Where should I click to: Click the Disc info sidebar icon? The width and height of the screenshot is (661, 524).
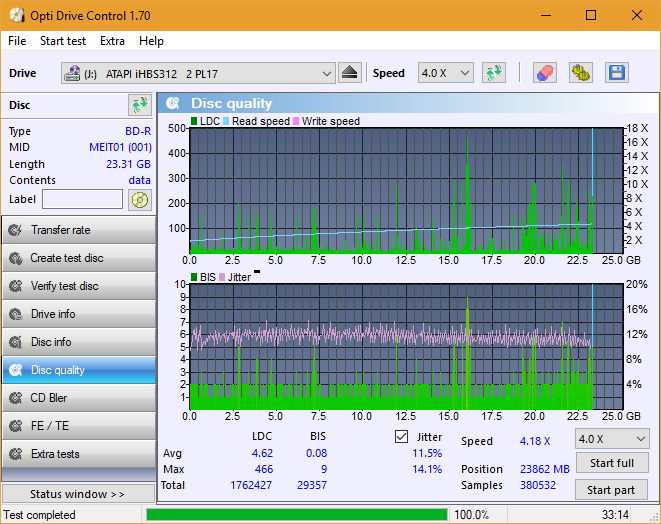(x=16, y=342)
